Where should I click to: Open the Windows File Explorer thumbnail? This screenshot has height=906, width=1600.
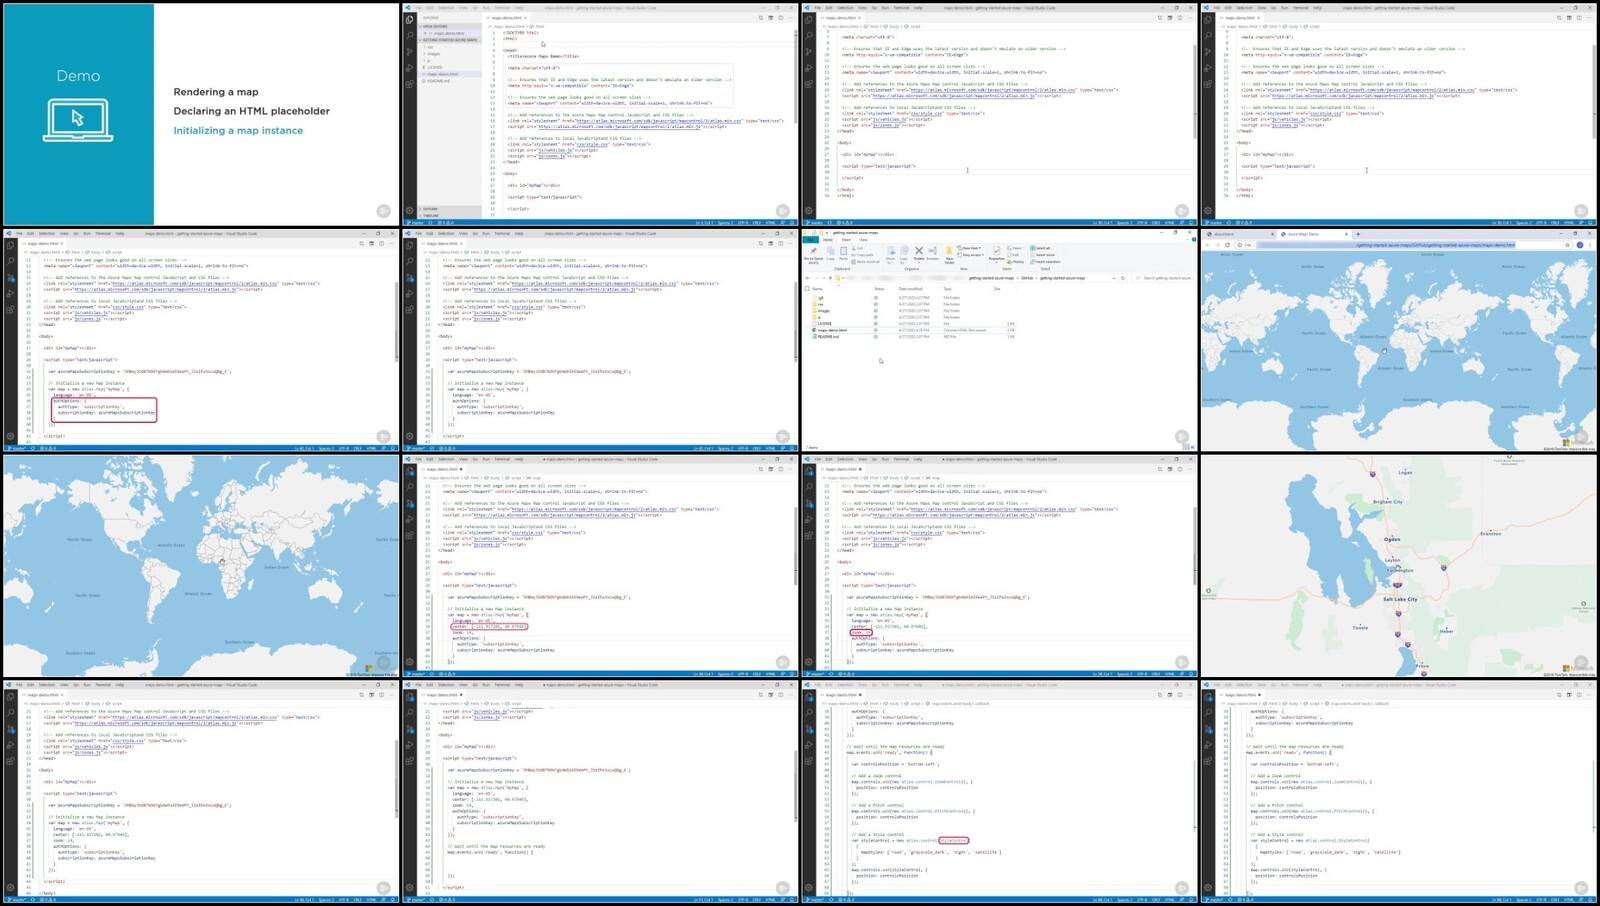(x=999, y=340)
